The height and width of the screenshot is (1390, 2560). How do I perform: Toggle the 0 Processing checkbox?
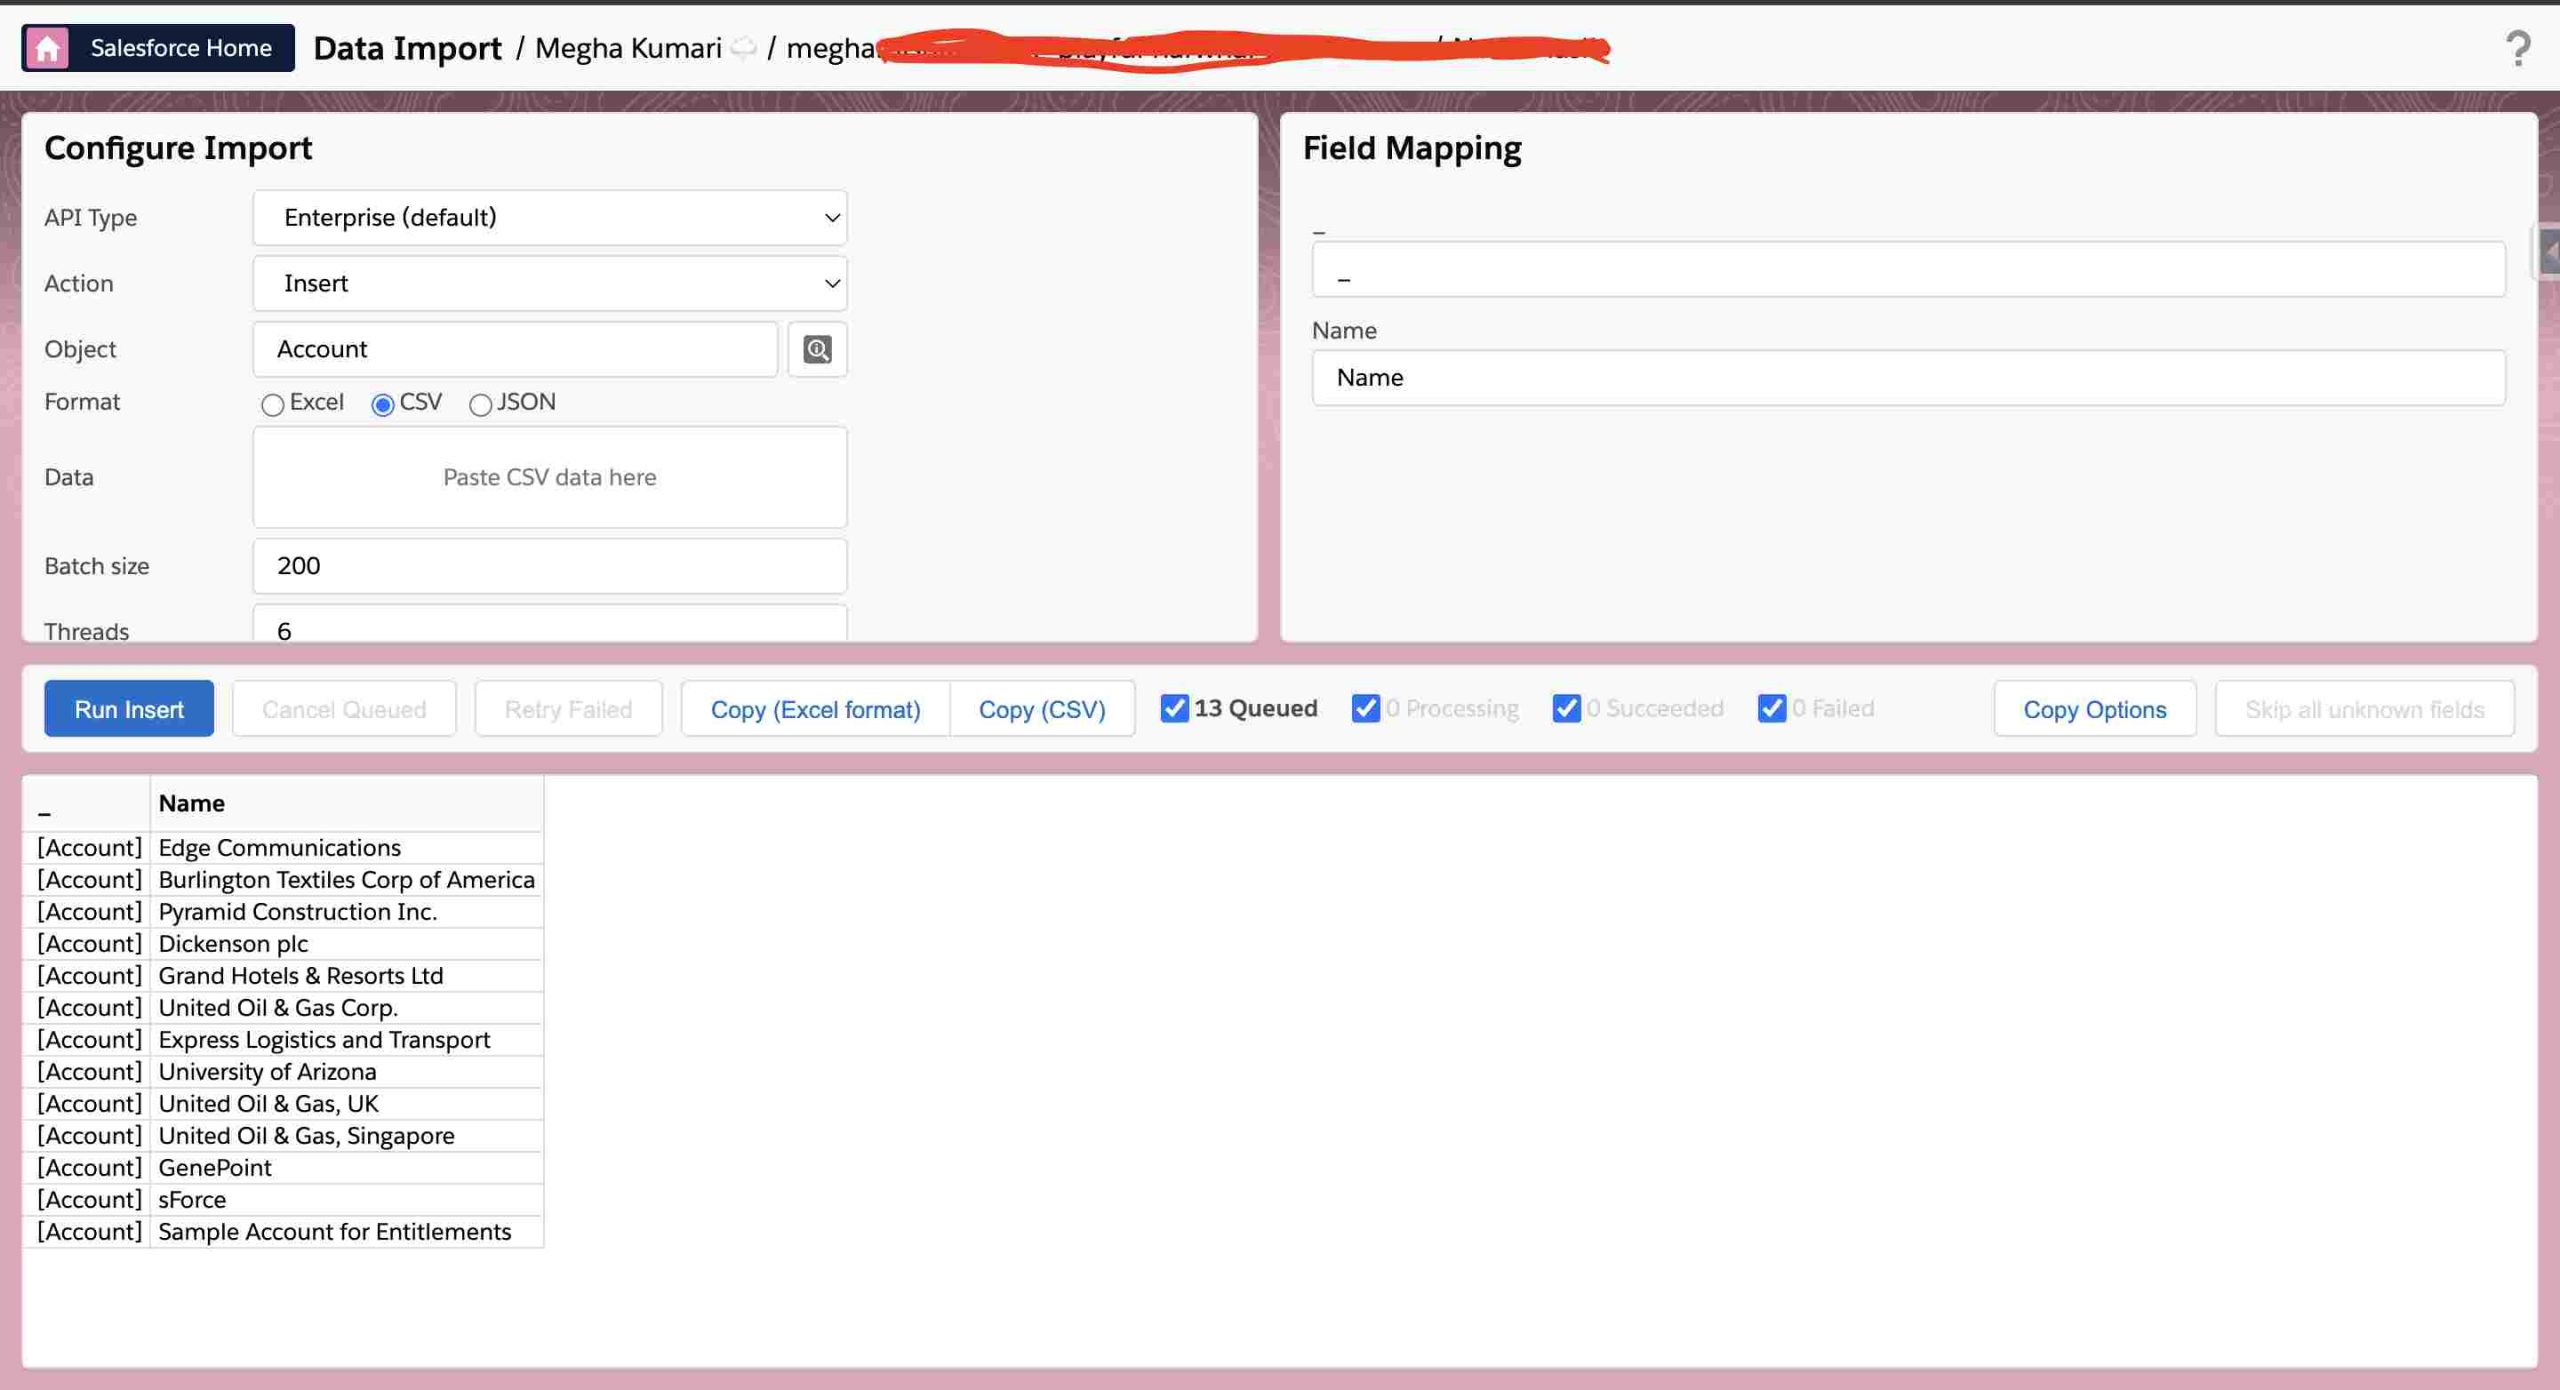tap(1365, 708)
